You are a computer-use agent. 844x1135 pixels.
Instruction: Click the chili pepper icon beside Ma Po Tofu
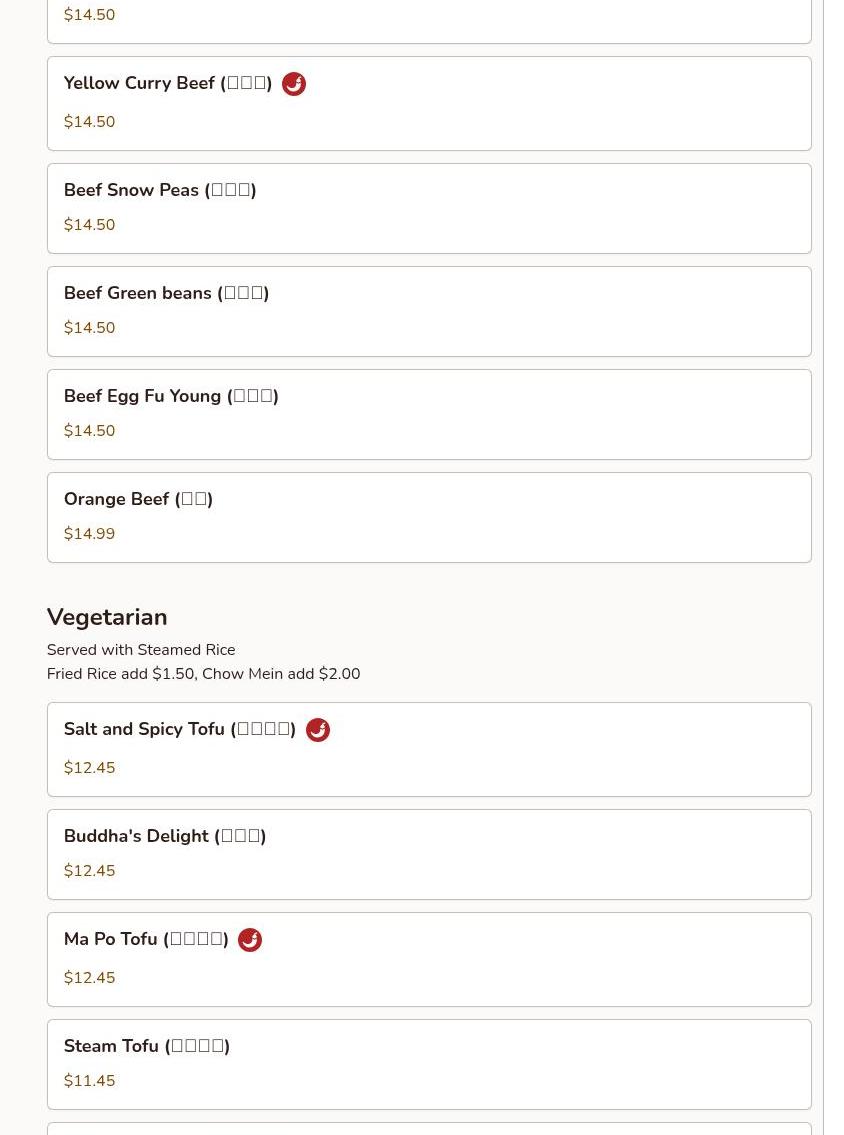click(x=250, y=940)
